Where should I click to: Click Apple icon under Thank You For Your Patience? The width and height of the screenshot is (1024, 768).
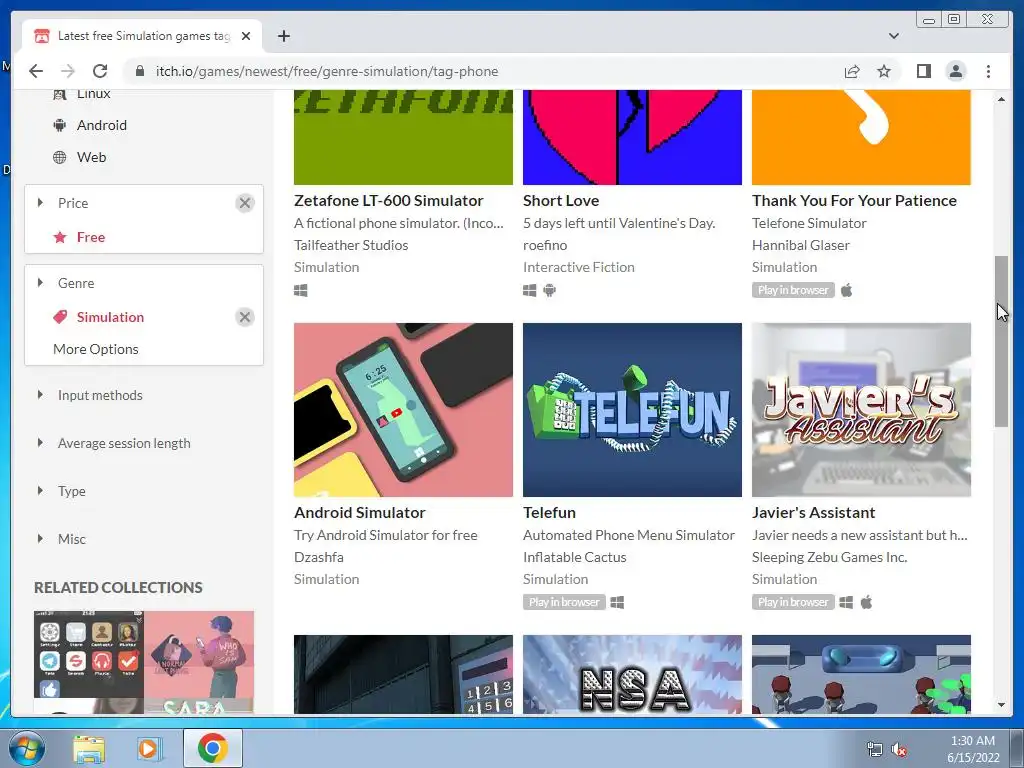[x=846, y=290]
